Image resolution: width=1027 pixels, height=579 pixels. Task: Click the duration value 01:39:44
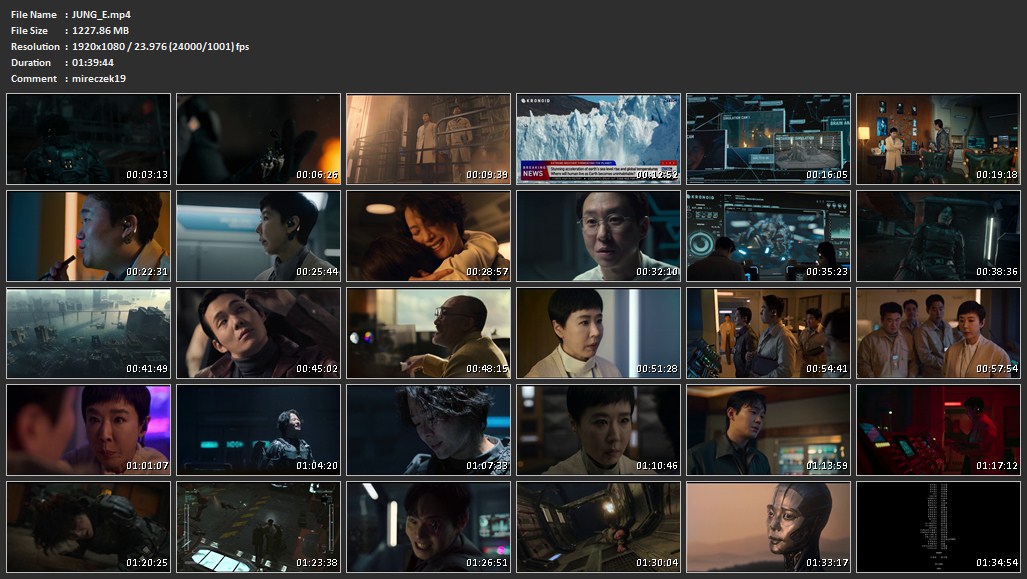pyautogui.click(x=93, y=63)
